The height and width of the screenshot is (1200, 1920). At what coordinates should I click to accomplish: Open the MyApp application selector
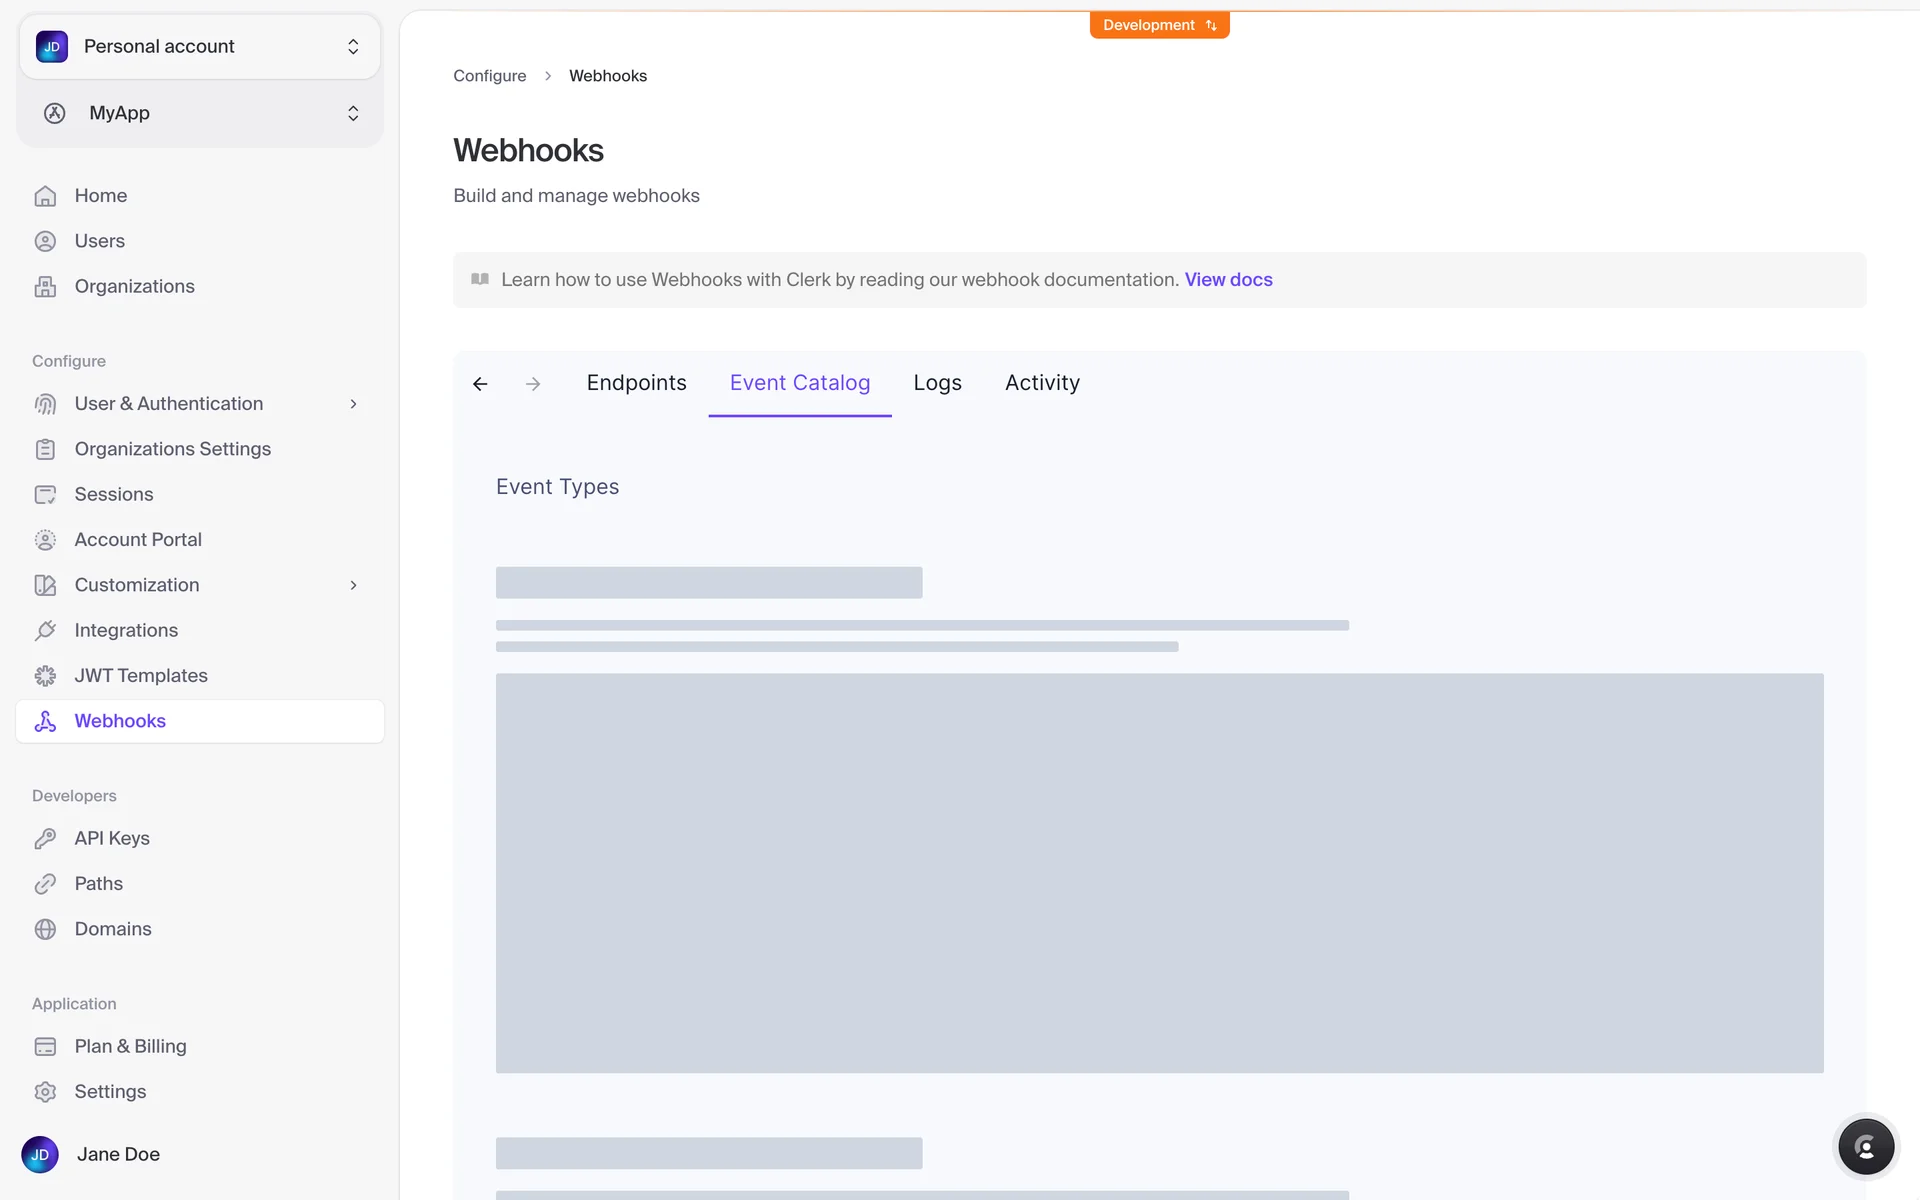click(200, 113)
